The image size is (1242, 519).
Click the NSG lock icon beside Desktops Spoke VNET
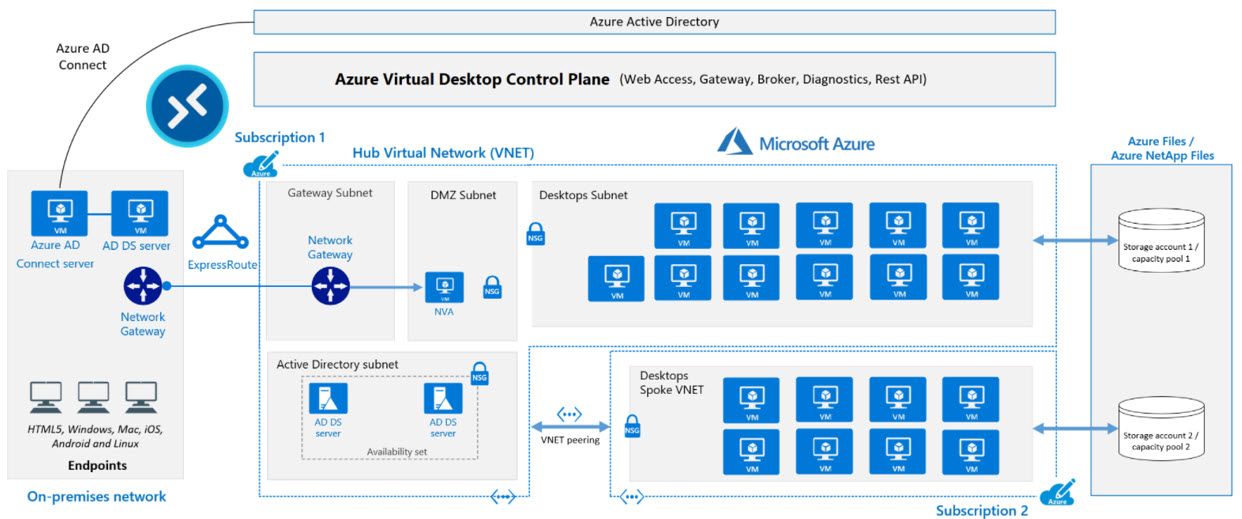[x=632, y=426]
